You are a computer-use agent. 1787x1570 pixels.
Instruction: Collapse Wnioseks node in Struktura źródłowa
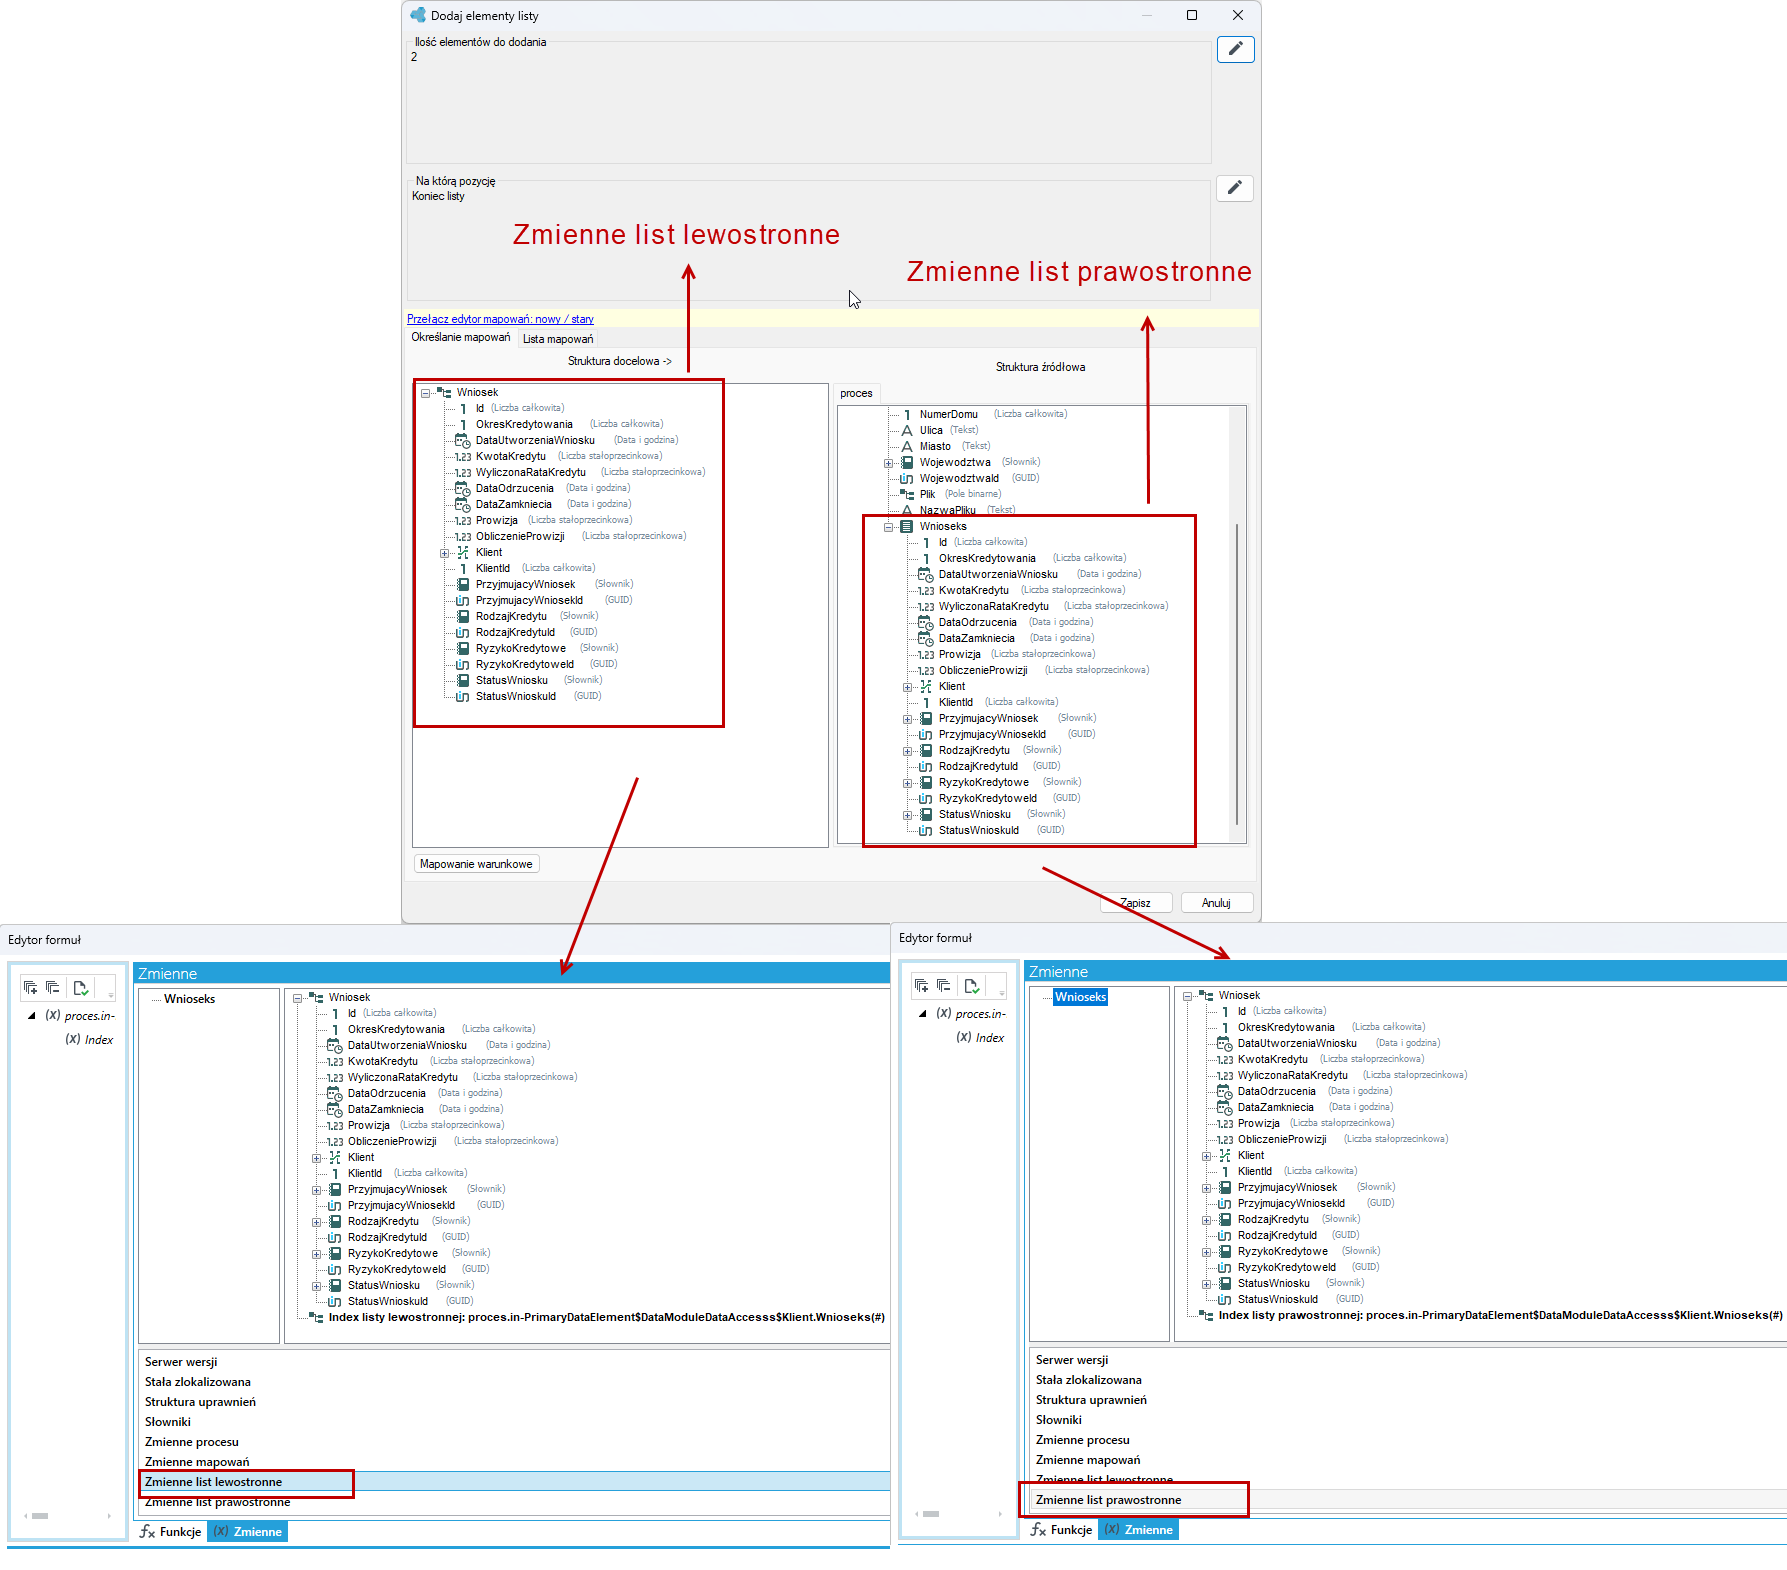tap(888, 527)
